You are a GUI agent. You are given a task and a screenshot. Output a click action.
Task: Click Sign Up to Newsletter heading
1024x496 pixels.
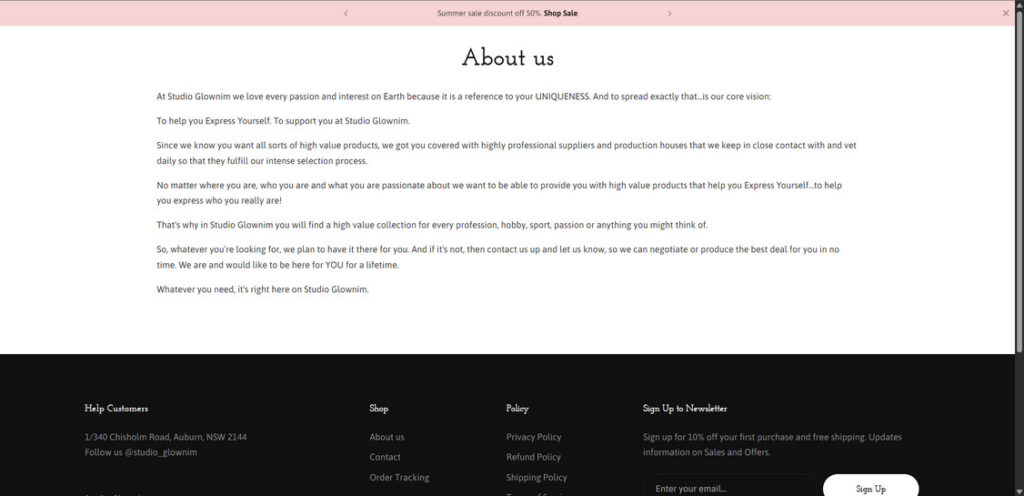coord(684,409)
